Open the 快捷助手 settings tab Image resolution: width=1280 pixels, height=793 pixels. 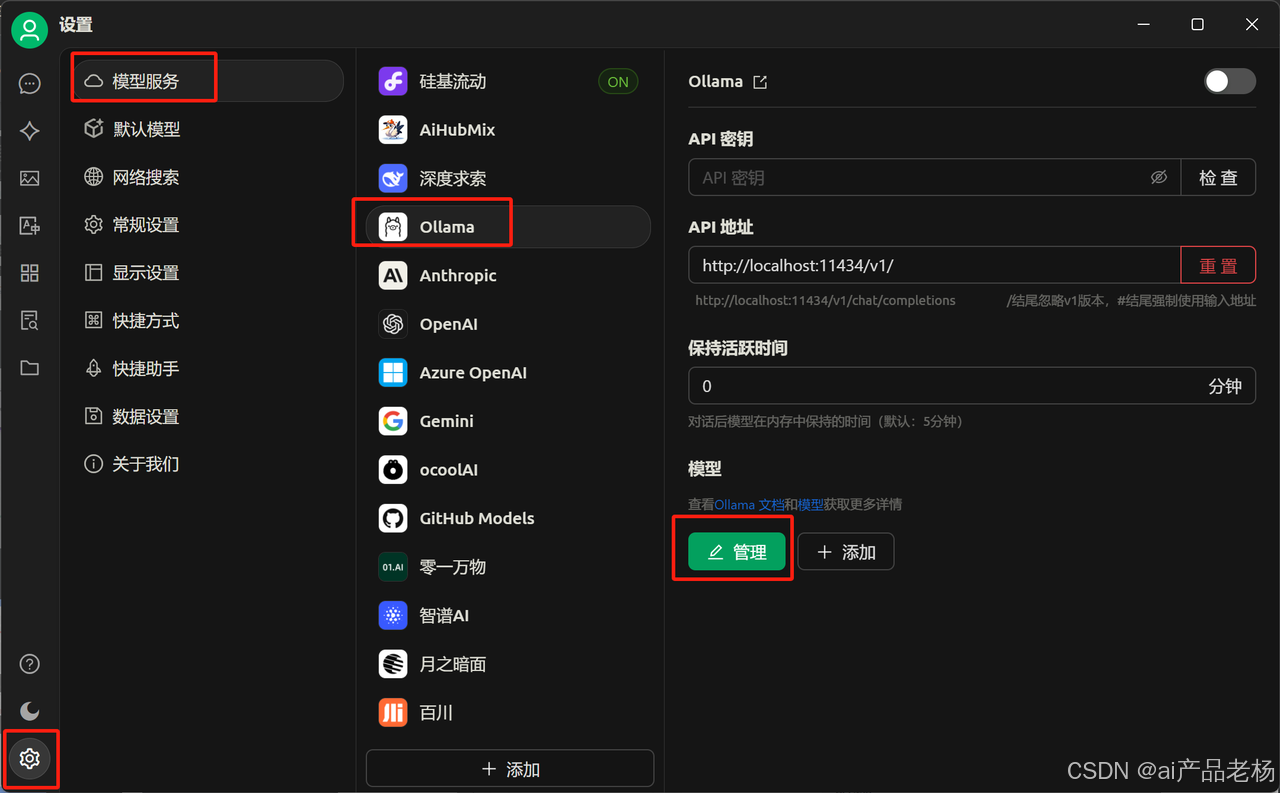208,368
